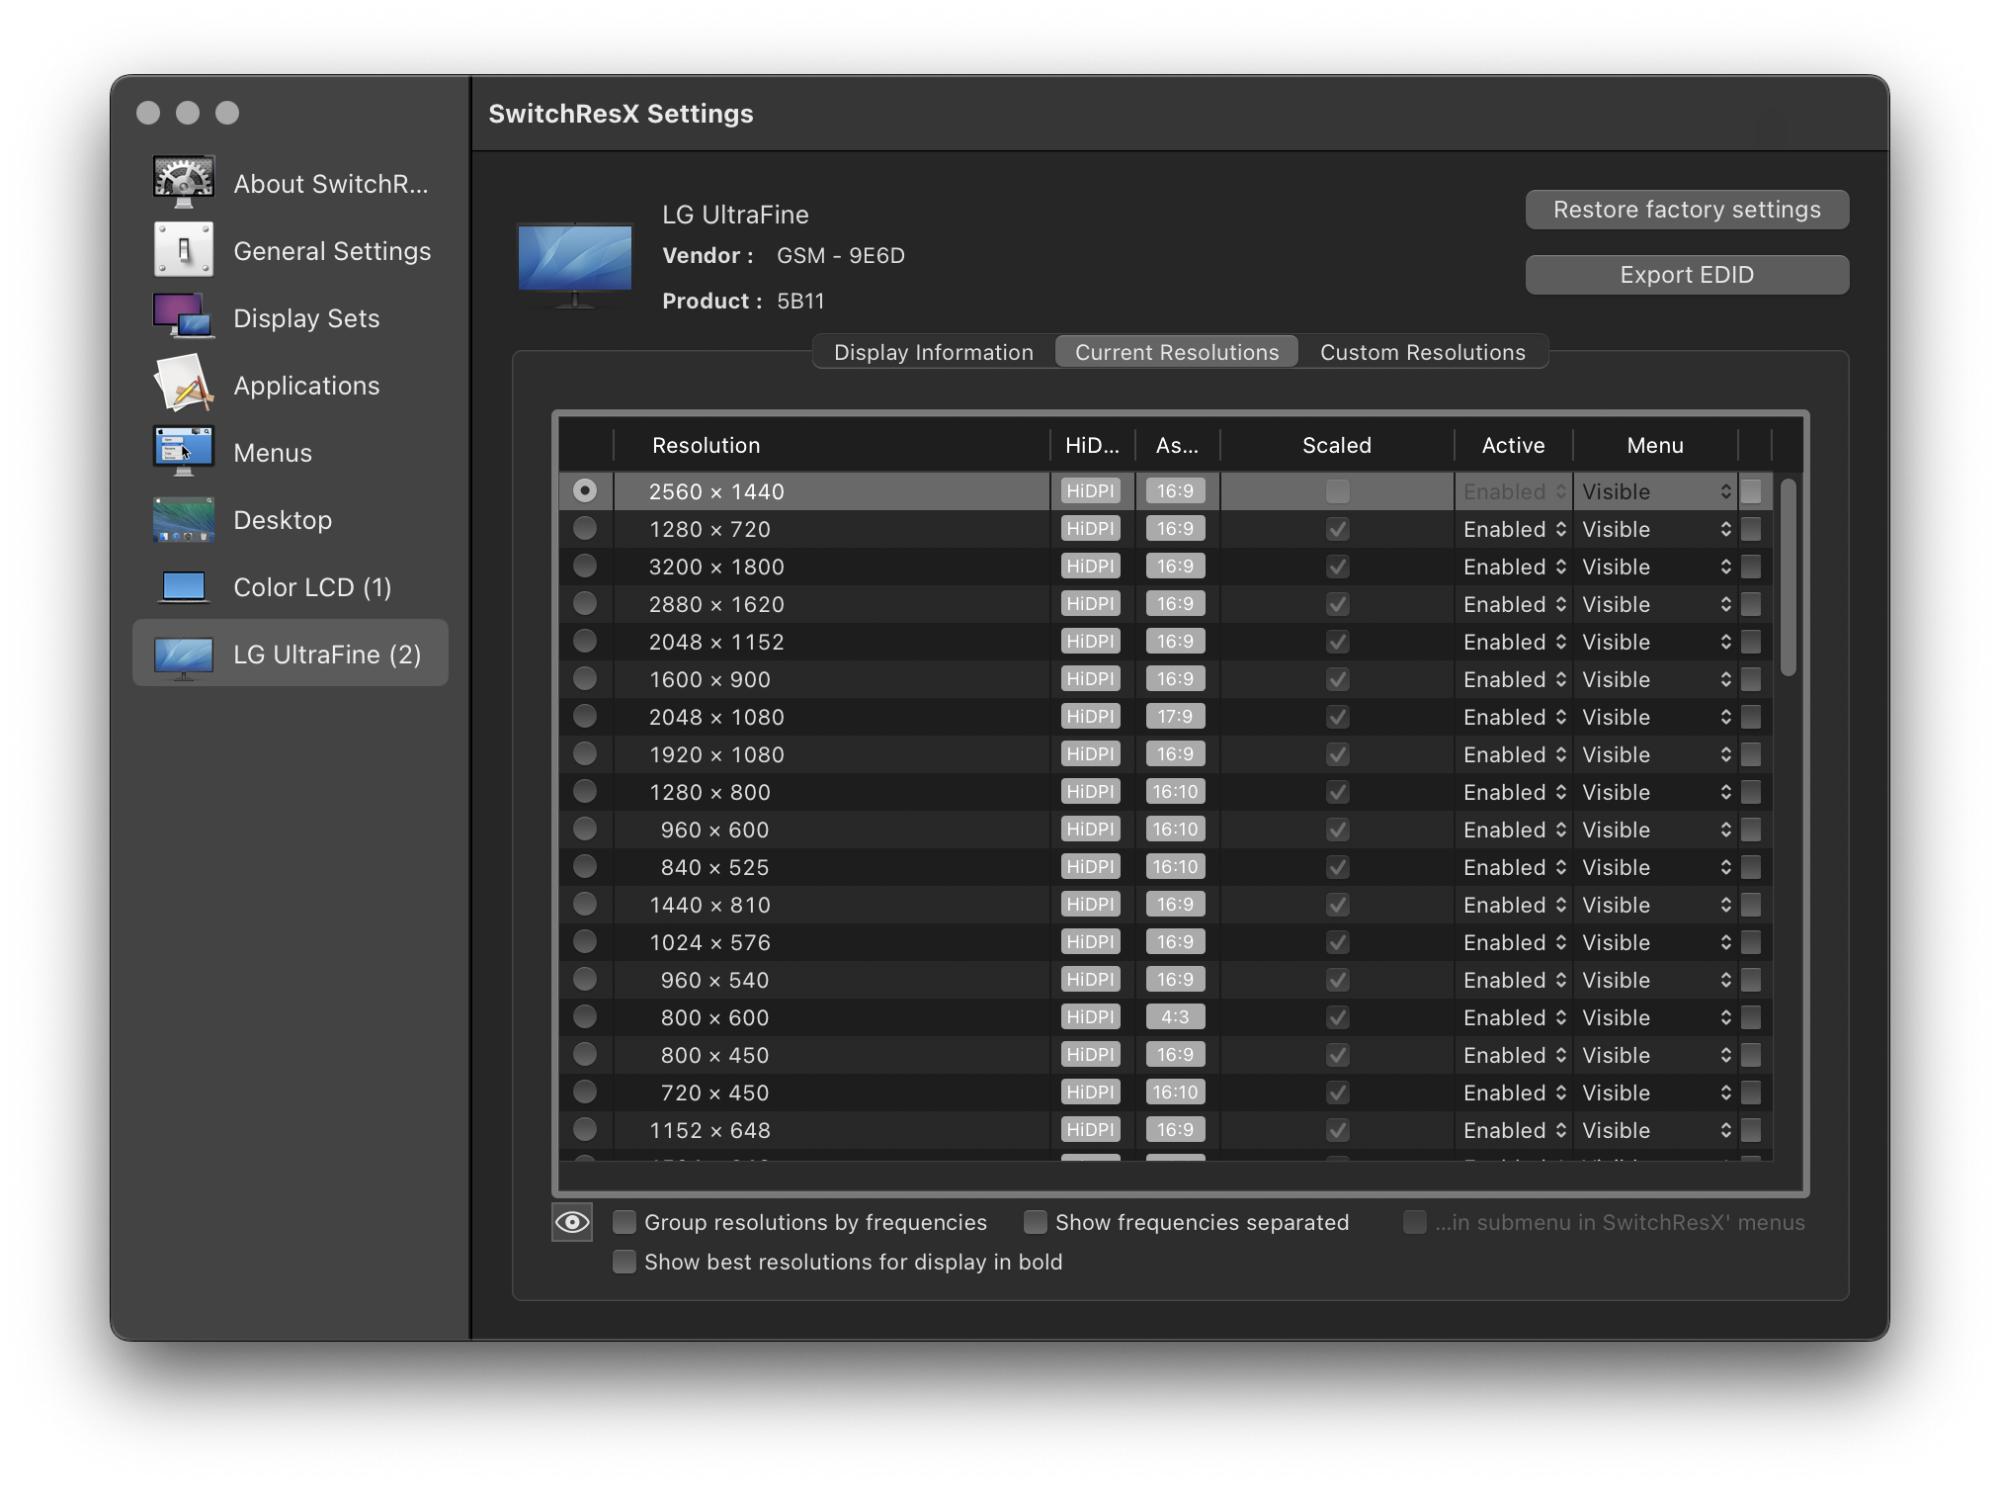This screenshot has width=2000, height=1487.
Task: Click 16:10 aspect badge in 1280 × 800 row
Action: (x=1174, y=791)
